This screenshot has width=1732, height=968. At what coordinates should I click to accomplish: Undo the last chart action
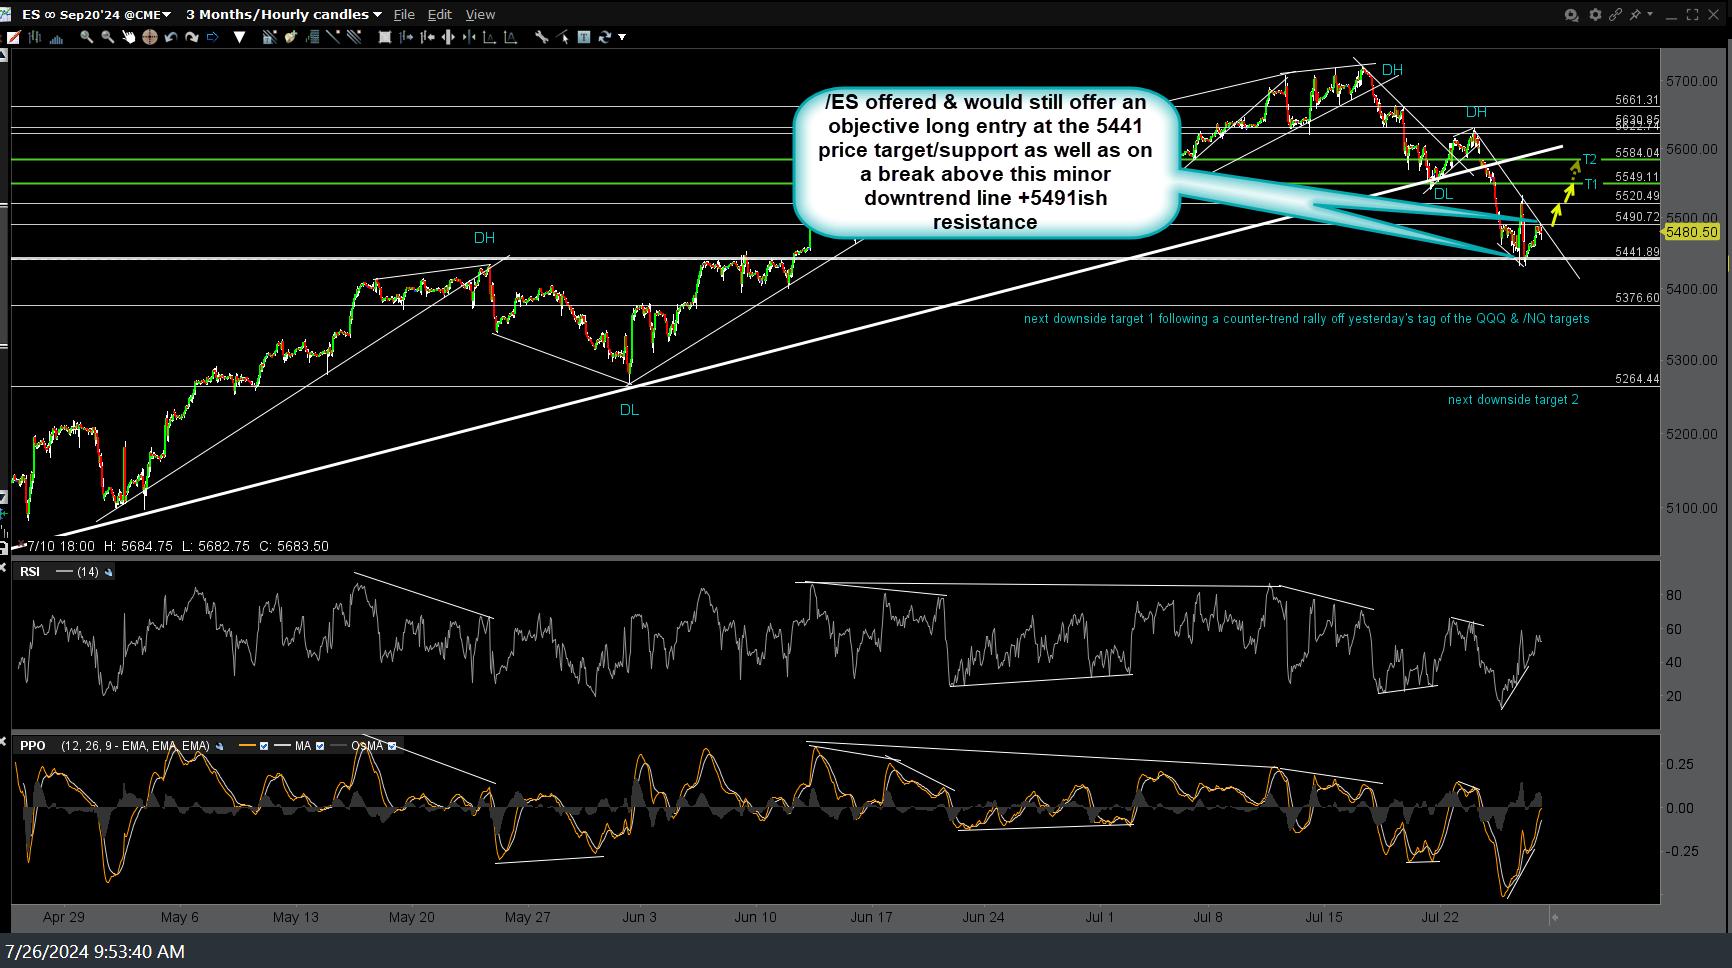pos(171,37)
